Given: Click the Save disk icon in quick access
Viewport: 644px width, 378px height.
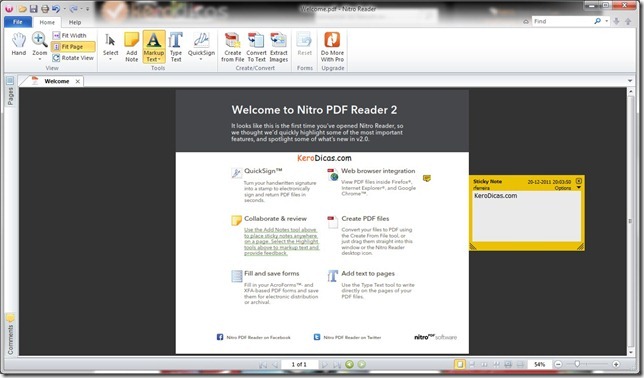Looking at the screenshot, I should 33,9.
